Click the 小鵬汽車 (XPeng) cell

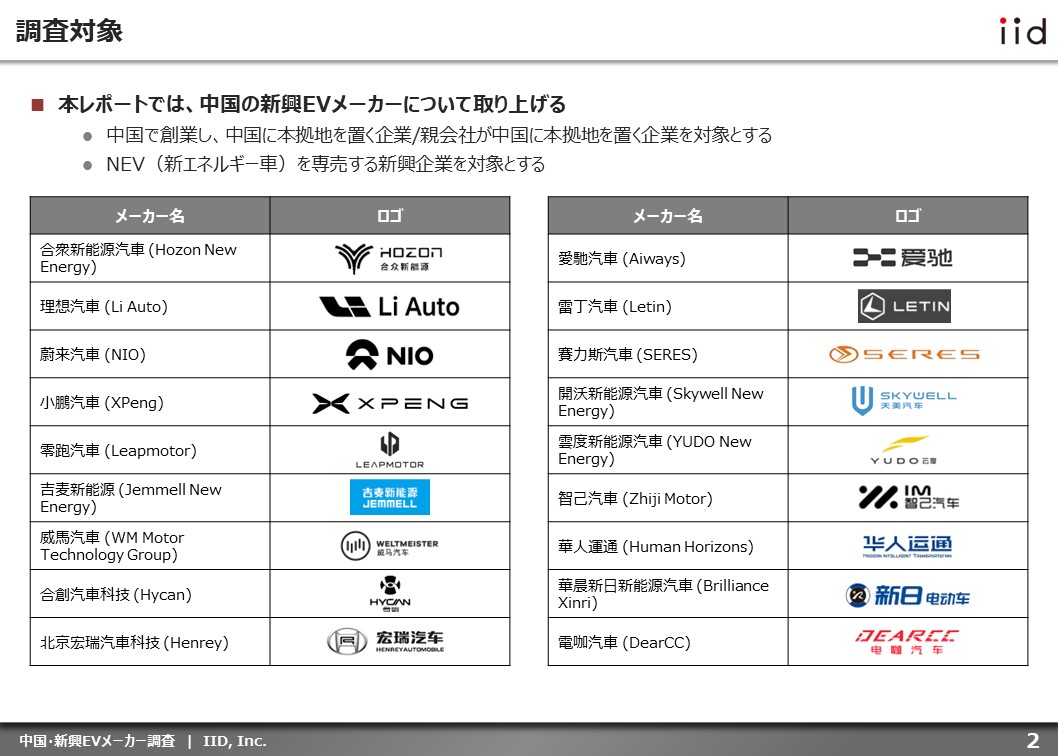coord(150,402)
